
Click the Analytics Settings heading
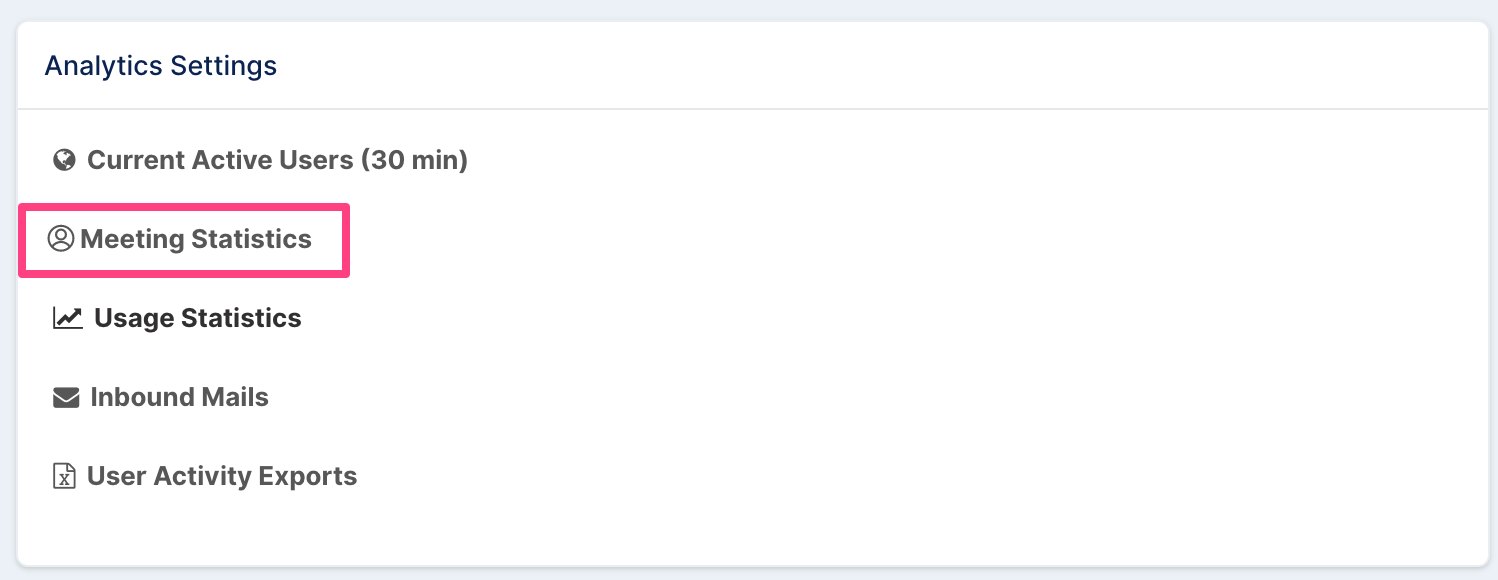point(161,66)
